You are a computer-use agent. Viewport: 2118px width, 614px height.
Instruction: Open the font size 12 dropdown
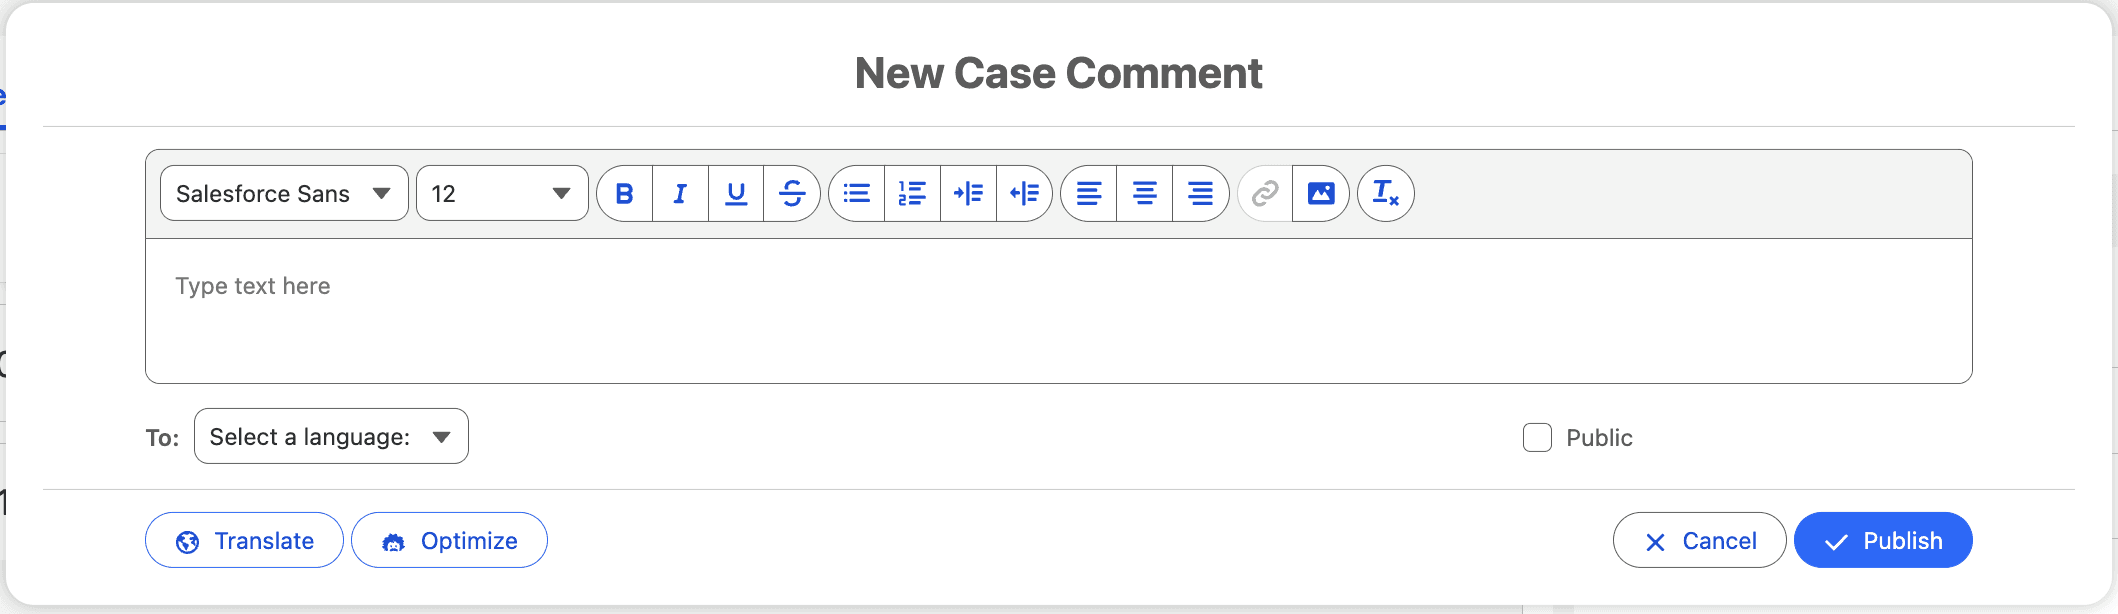pos(500,193)
